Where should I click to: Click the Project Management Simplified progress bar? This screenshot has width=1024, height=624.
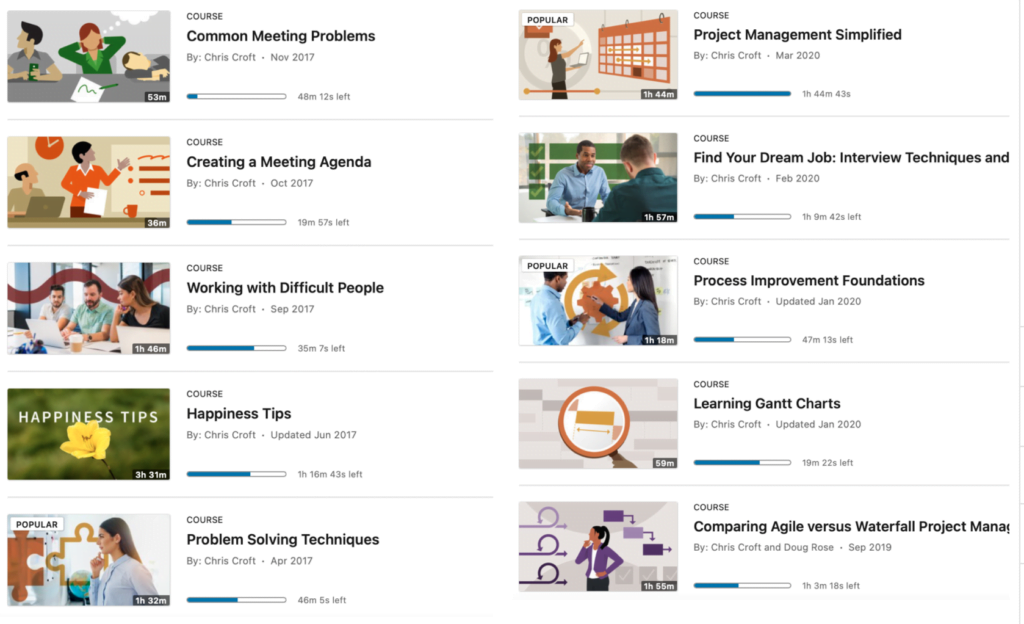[742, 94]
